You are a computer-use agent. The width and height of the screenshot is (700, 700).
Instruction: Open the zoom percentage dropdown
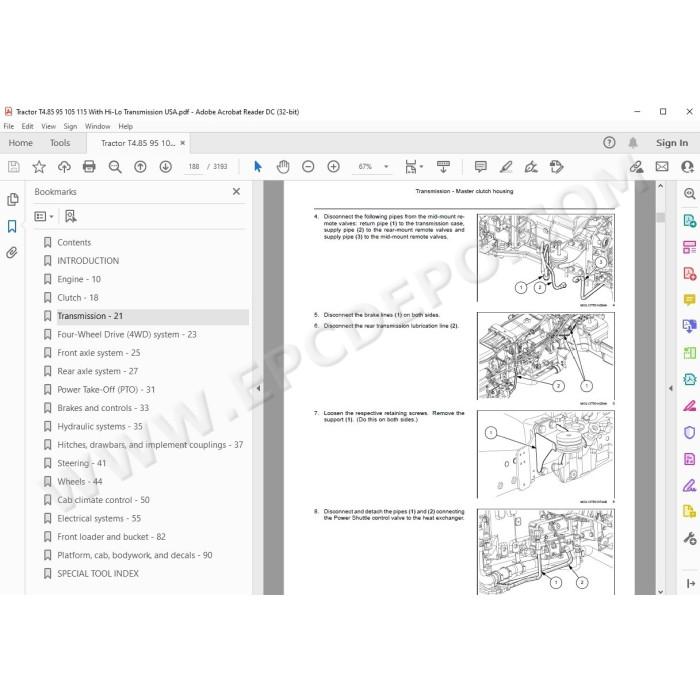(386, 167)
